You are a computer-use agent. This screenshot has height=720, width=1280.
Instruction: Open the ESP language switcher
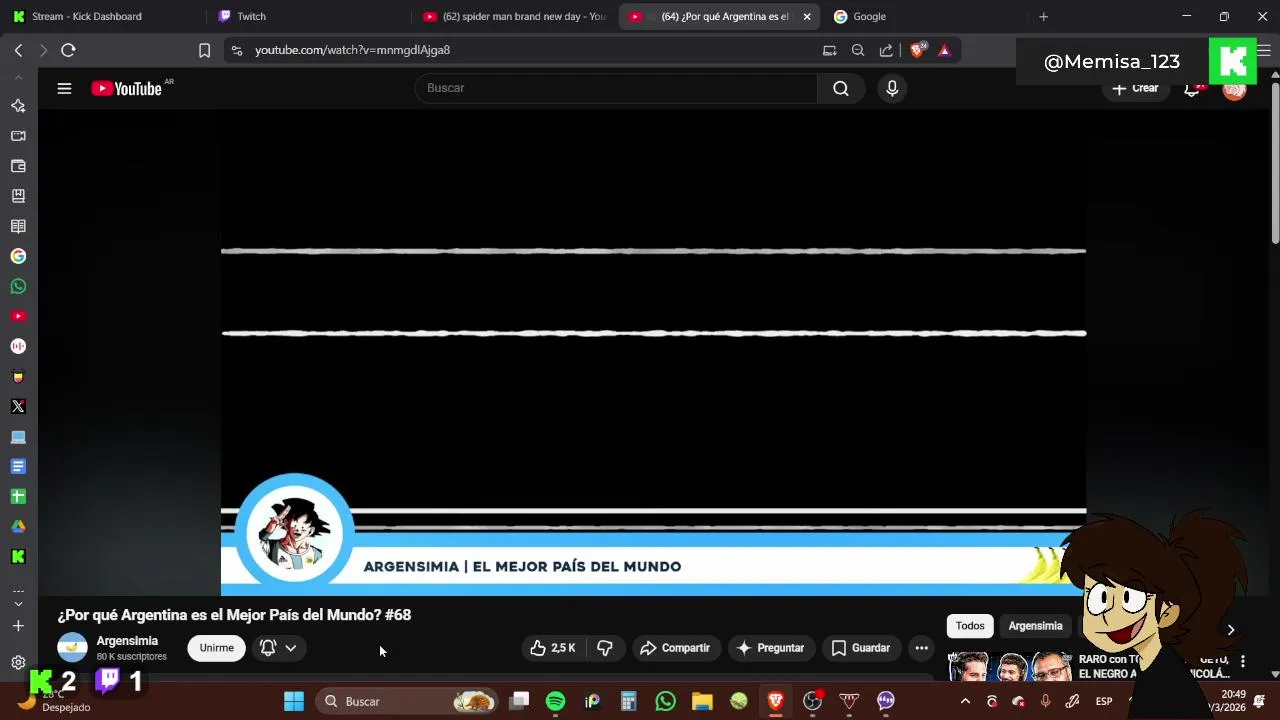1104,701
